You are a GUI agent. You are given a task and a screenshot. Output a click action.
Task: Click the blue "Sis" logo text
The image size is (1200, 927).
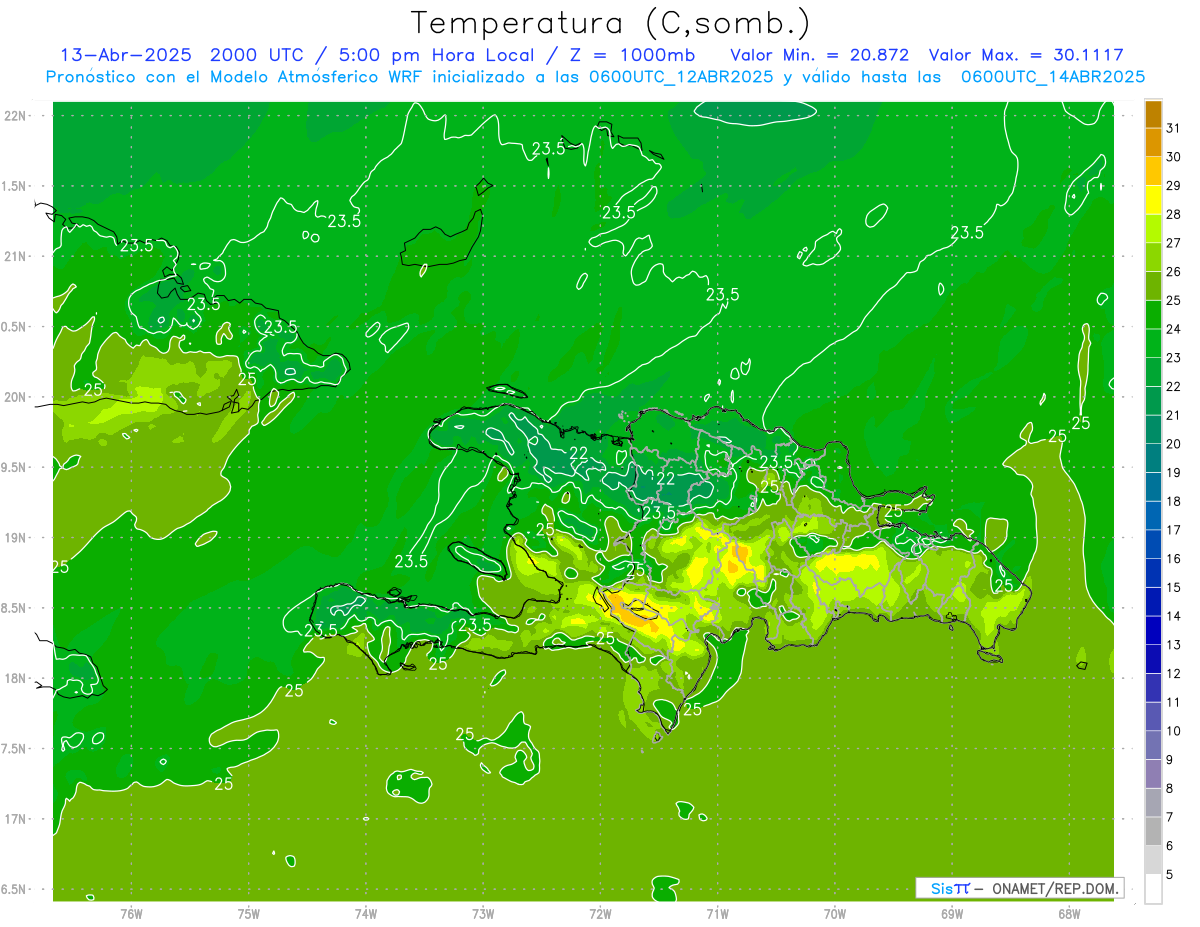coord(942,888)
